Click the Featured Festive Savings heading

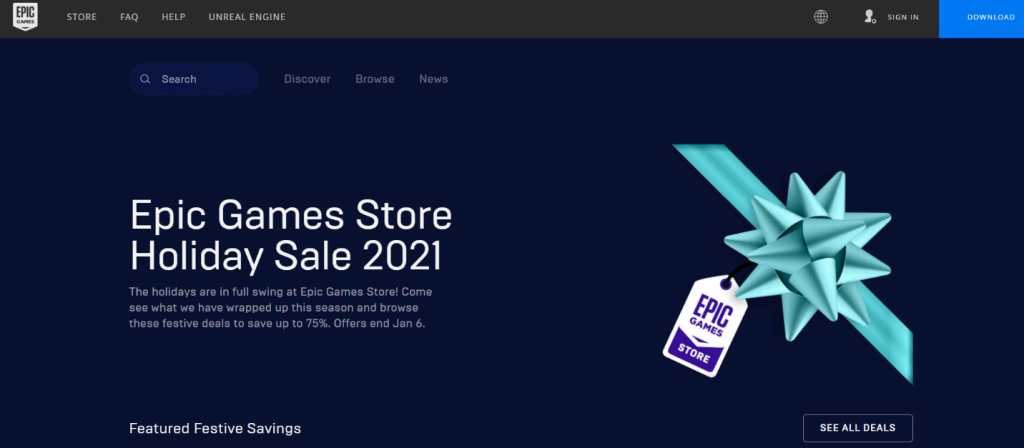(215, 428)
